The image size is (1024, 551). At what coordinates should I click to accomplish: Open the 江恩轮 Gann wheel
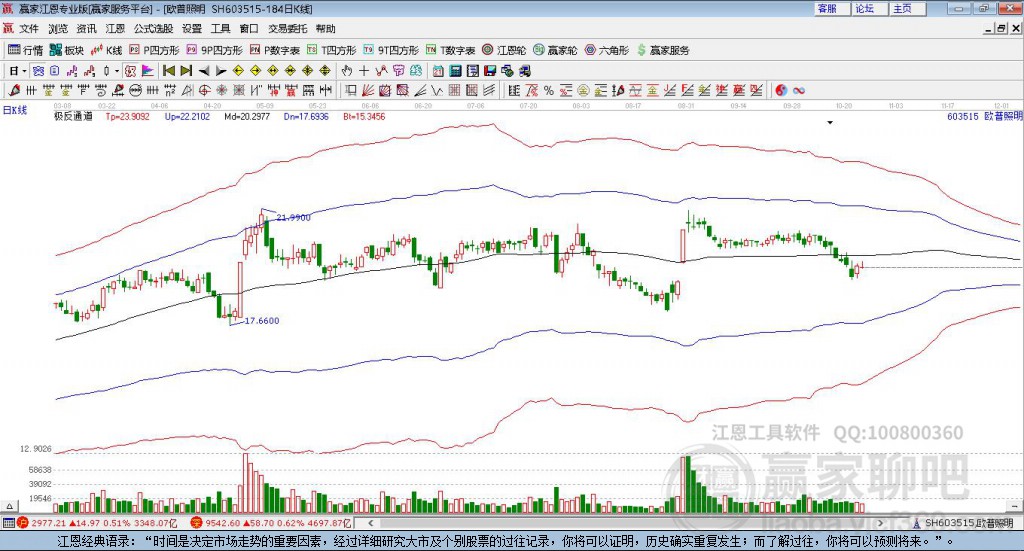pos(504,50)
